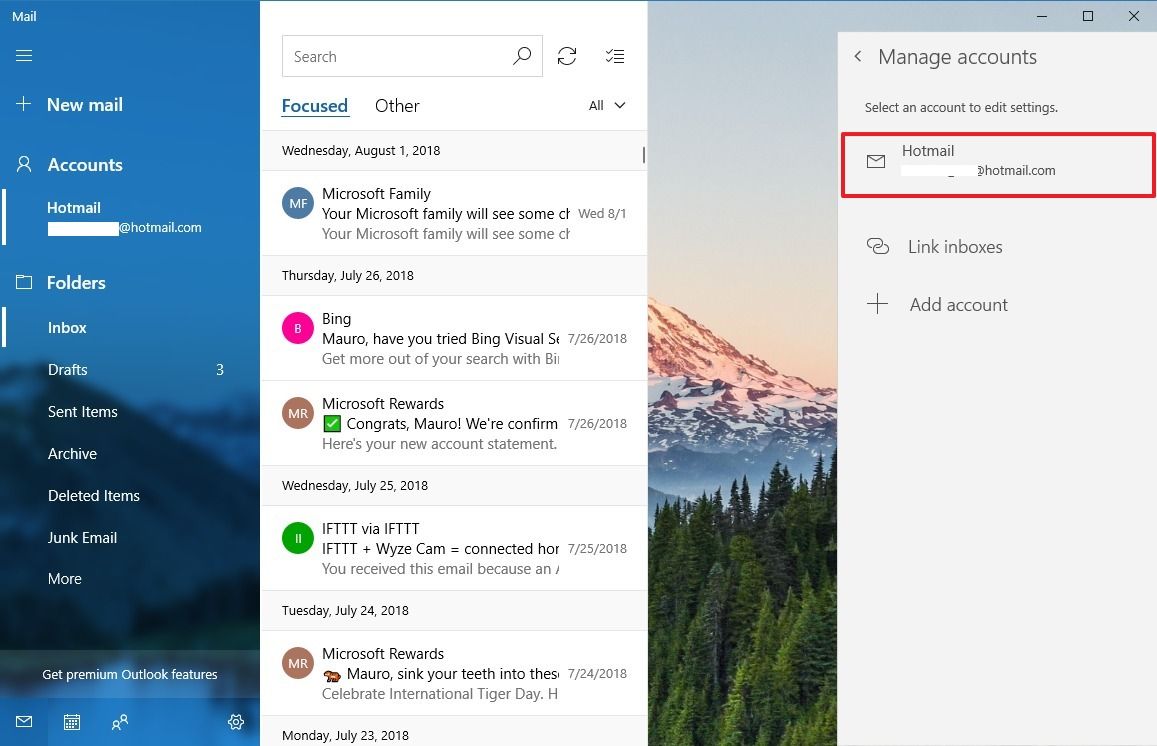Enter selection mode with the checklist icon
The width and height of the screenshot is (1157, 746).
[615, 56]
